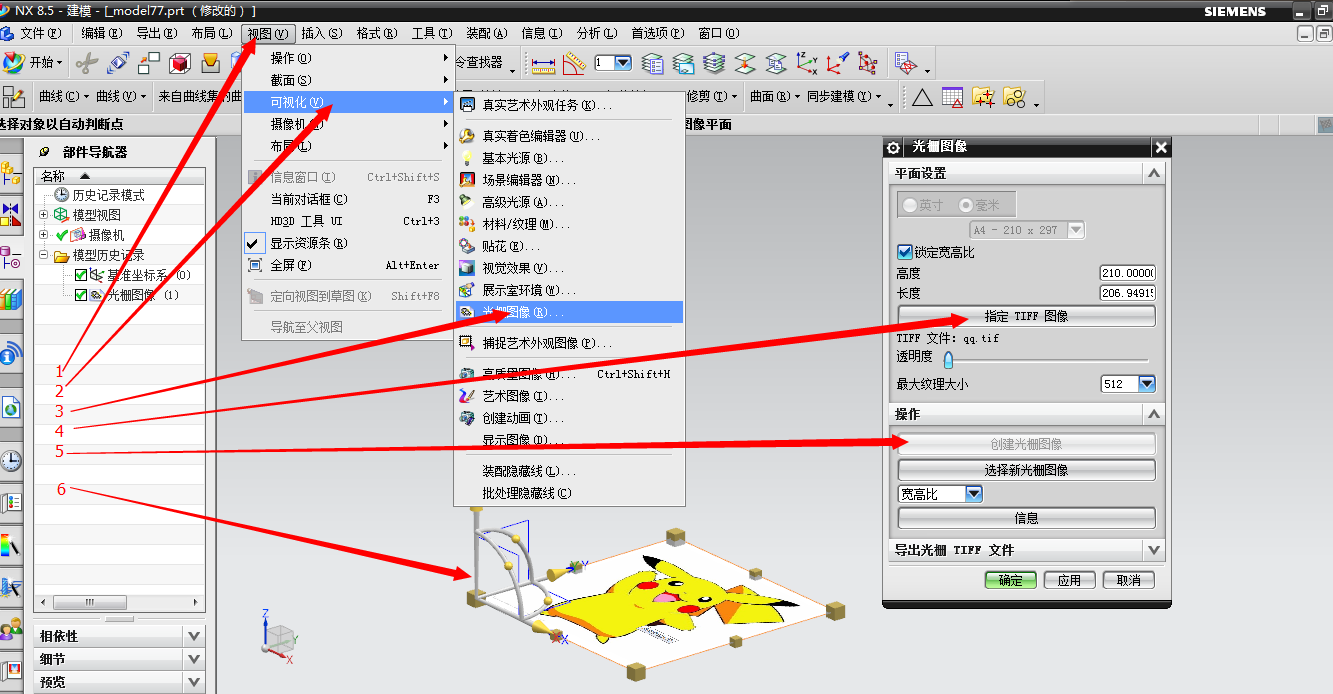Click the first stacked layers settings icon

click(x=652, y=63)
